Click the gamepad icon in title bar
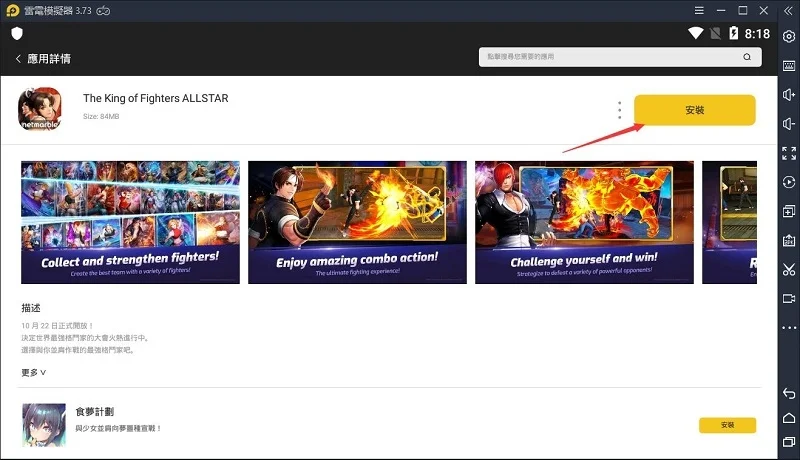Image resolution: width=800 pixels, height=460 pixels. click(103, 11)
